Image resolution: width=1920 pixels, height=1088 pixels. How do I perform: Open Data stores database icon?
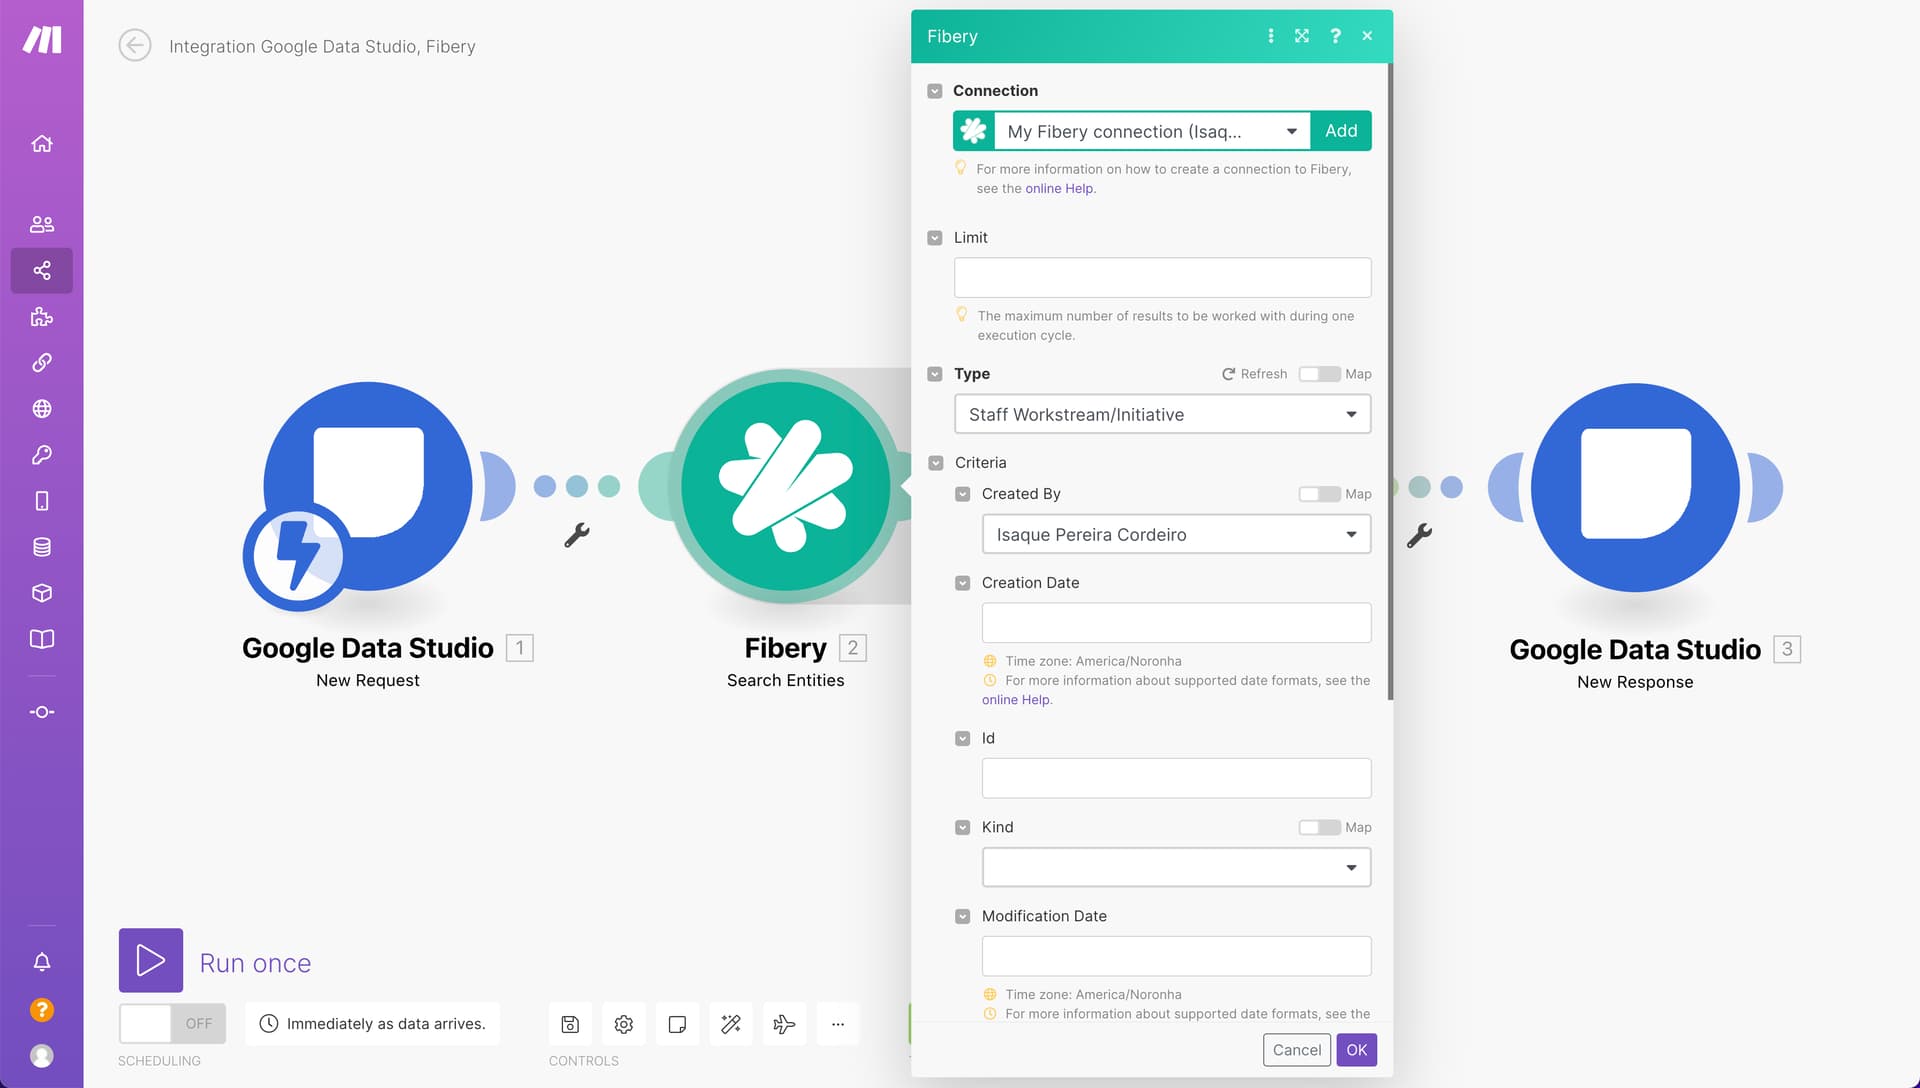[42, 547]
